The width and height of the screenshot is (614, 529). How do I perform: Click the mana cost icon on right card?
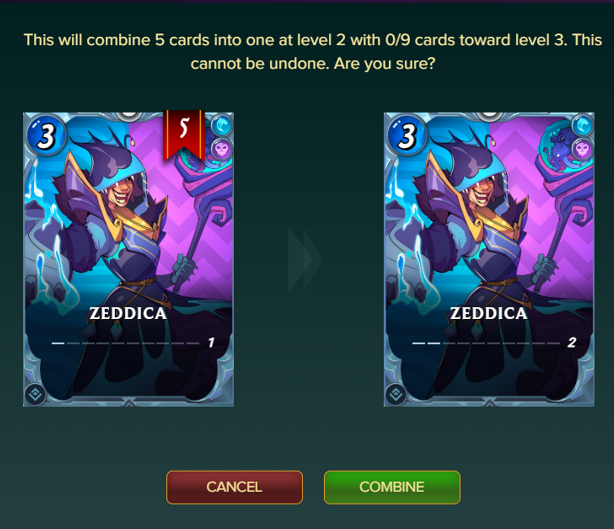407,135
